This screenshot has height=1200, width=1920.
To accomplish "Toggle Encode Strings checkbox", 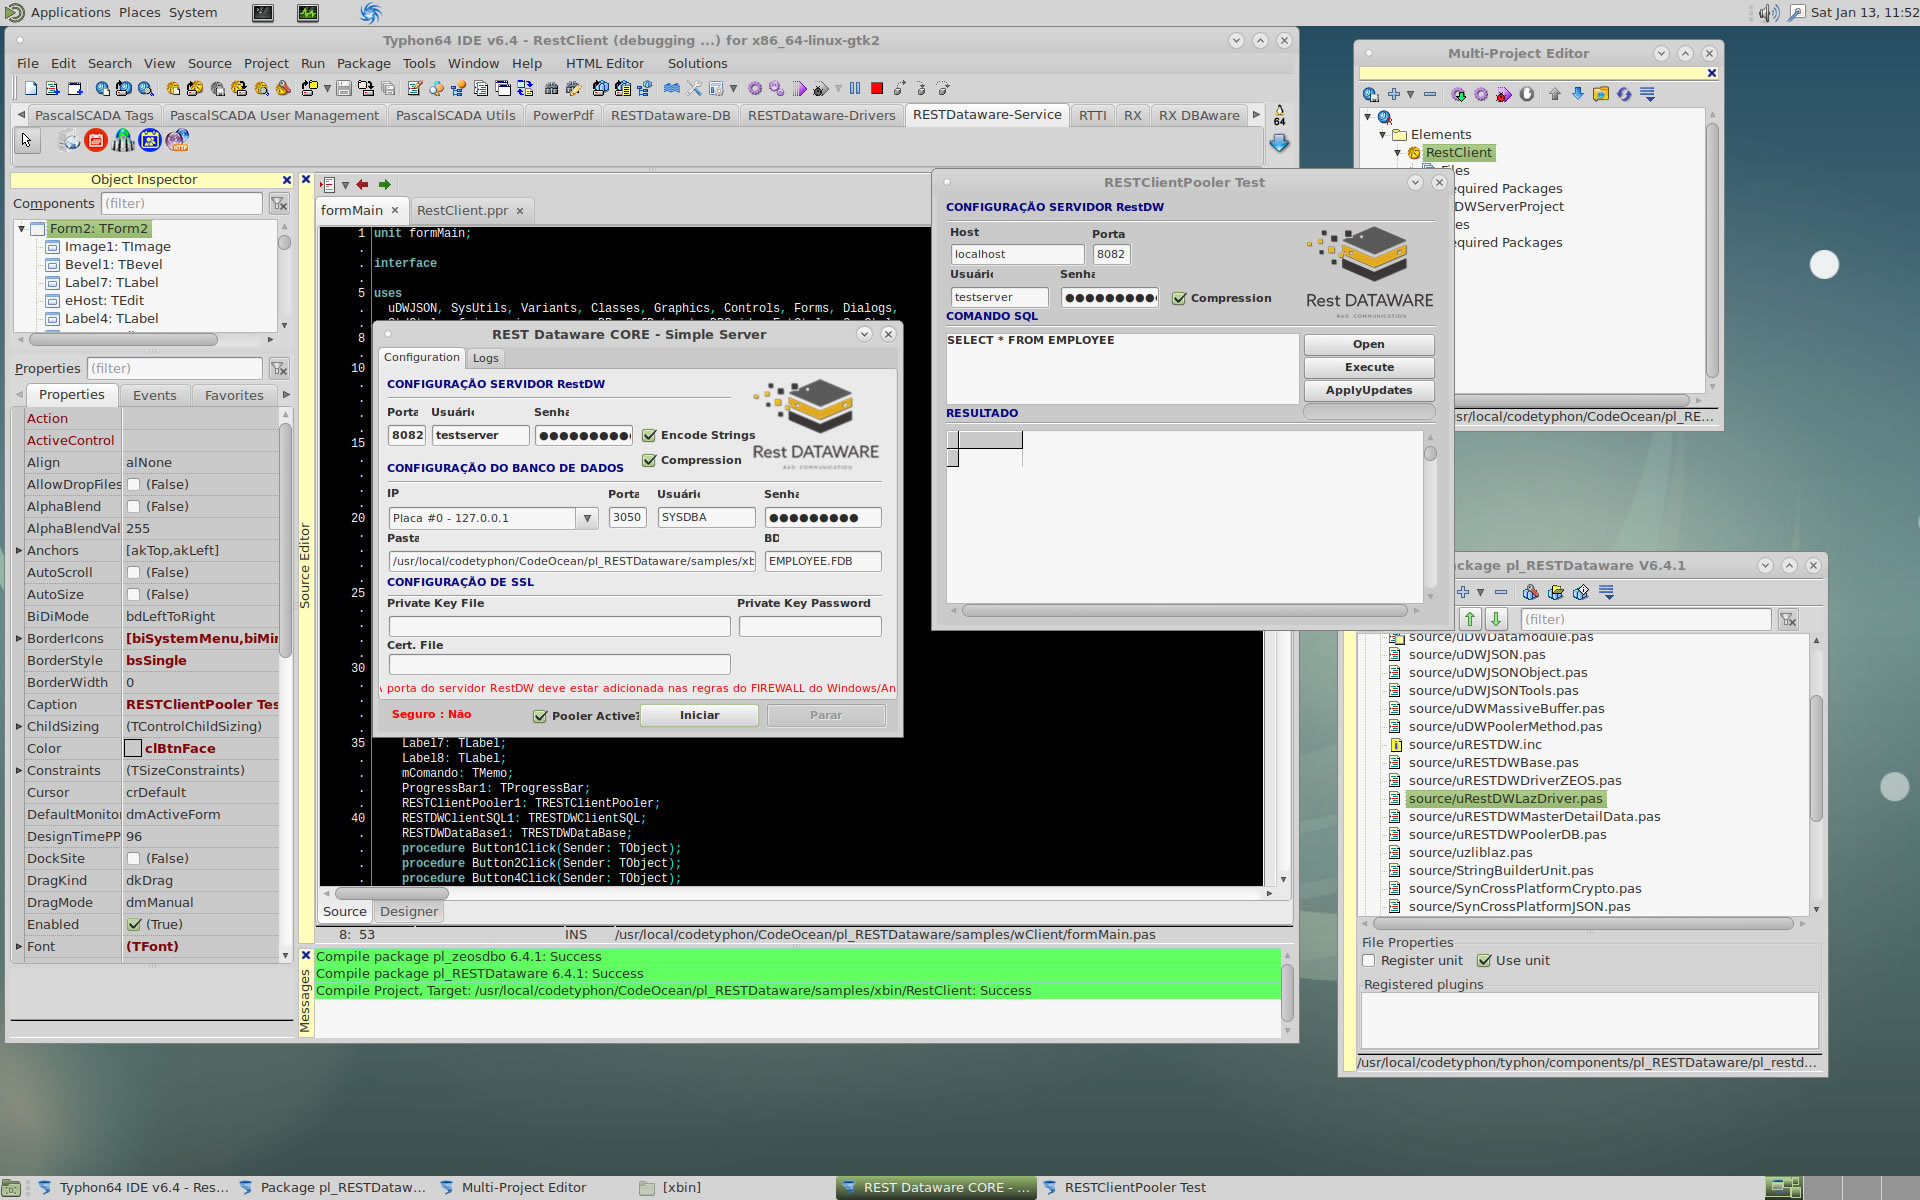I will (650, 435).
